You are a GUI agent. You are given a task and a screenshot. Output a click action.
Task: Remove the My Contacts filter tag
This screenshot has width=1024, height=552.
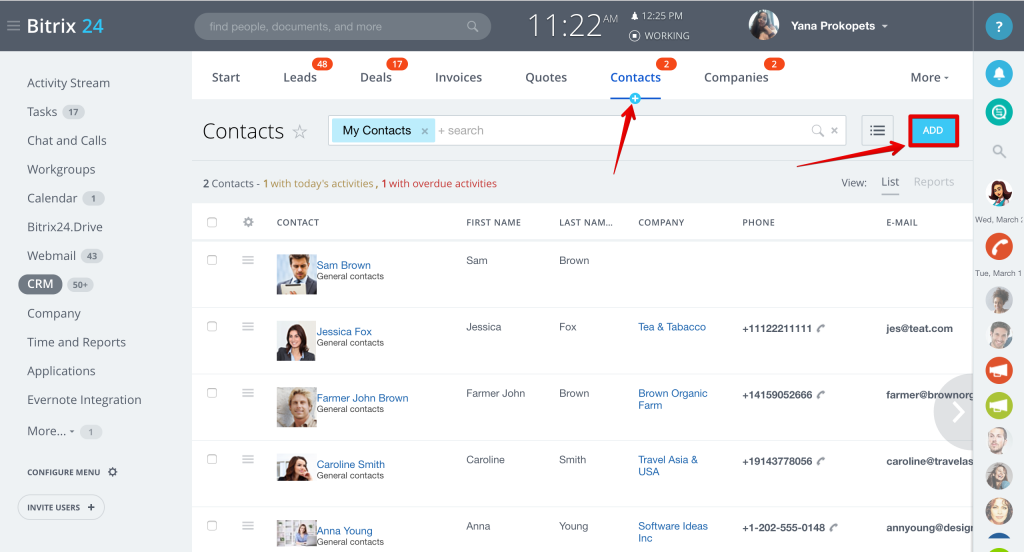(424, 131)
